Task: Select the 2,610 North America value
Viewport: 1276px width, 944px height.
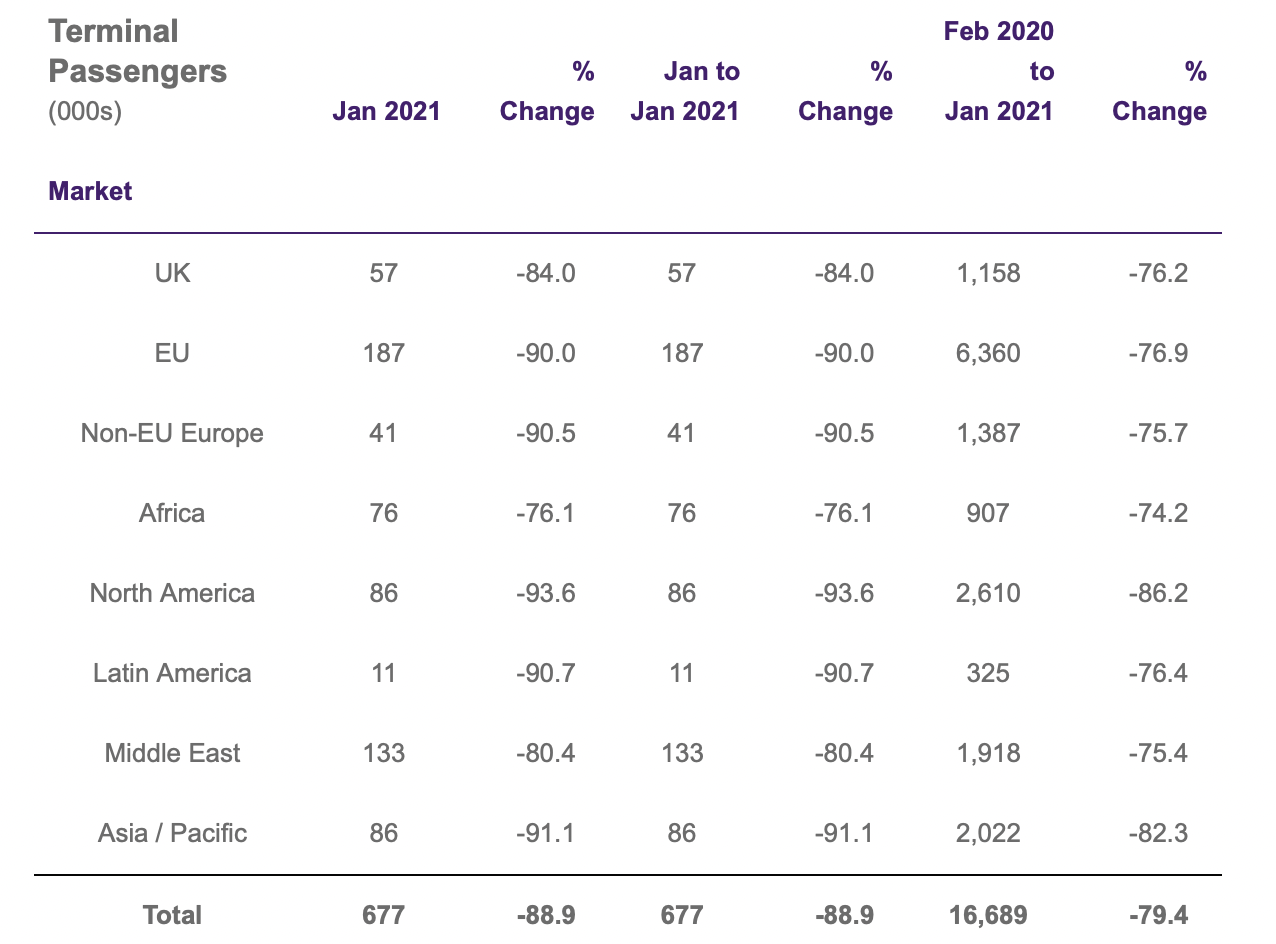Action: pyautogui.click(x=988, y=593)
